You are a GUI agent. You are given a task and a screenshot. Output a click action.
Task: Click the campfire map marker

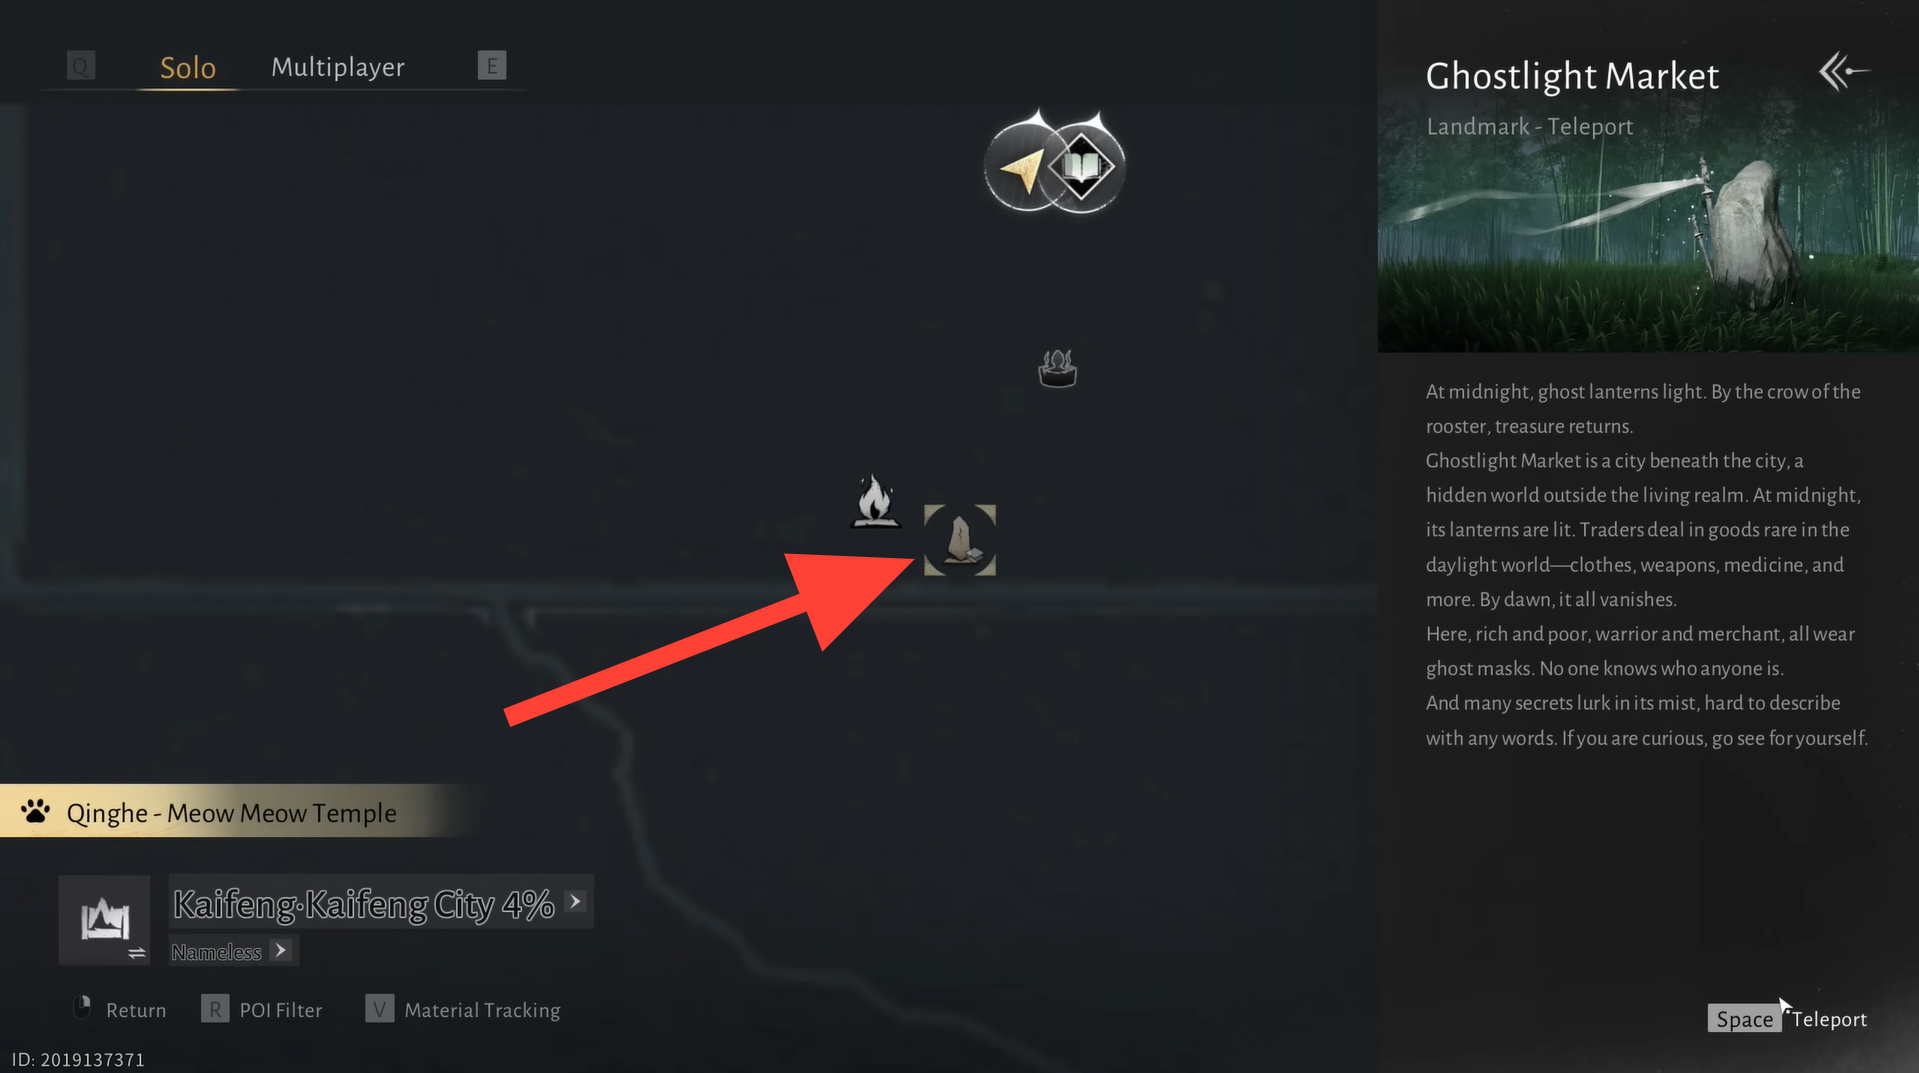[x=875, y=500]
